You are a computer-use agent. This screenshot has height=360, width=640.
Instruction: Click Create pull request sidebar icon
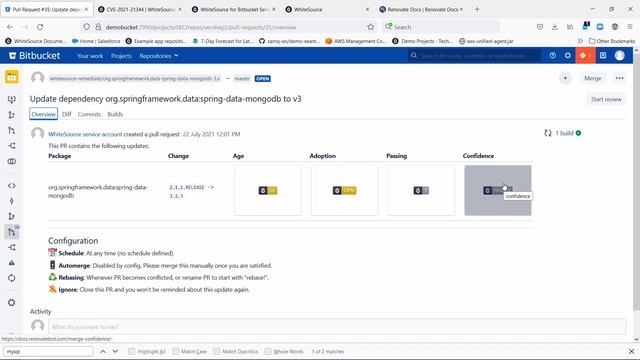click(x=11, y=130)
